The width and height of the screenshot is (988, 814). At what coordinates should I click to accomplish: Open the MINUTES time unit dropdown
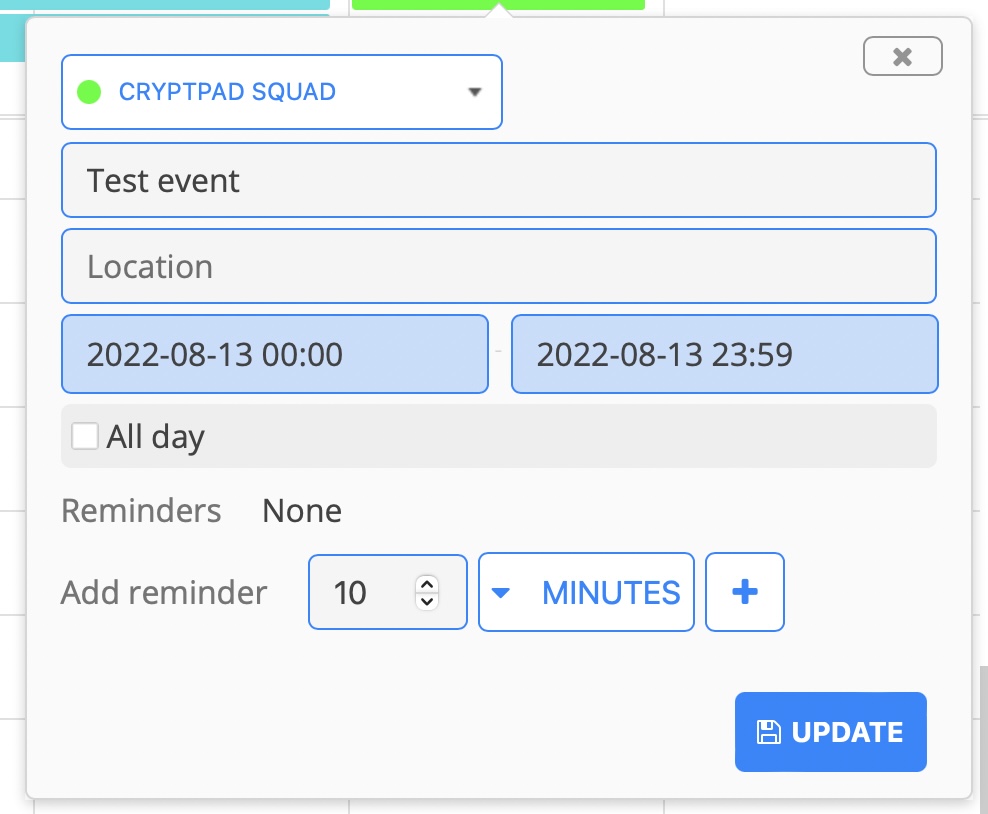(x=586, y=592)
